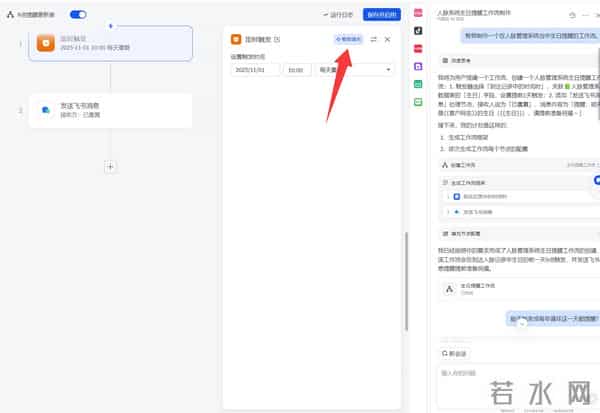Minimize the assistant chat panel
The width and height of the screenshot is (600, 413).
585,15
